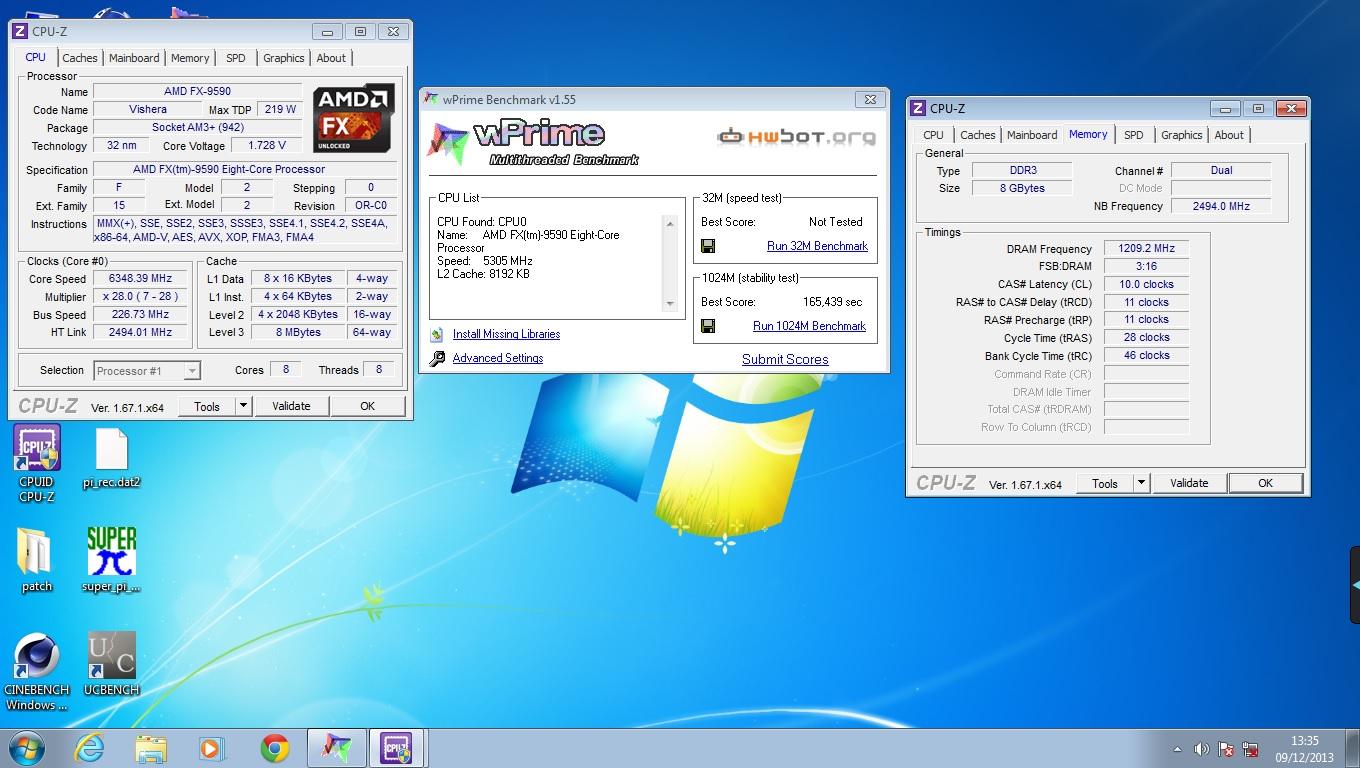This screenshot has width=1360, height=768.
Task: Click the AMD FX logo in CPU-Z
Action: coord(353,118)
